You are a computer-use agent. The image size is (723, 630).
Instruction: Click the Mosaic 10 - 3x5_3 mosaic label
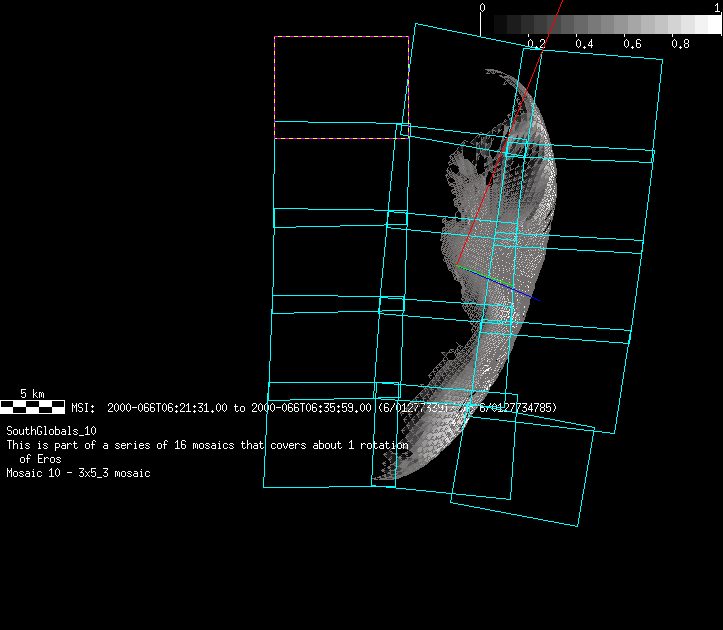tap(78, 473)
